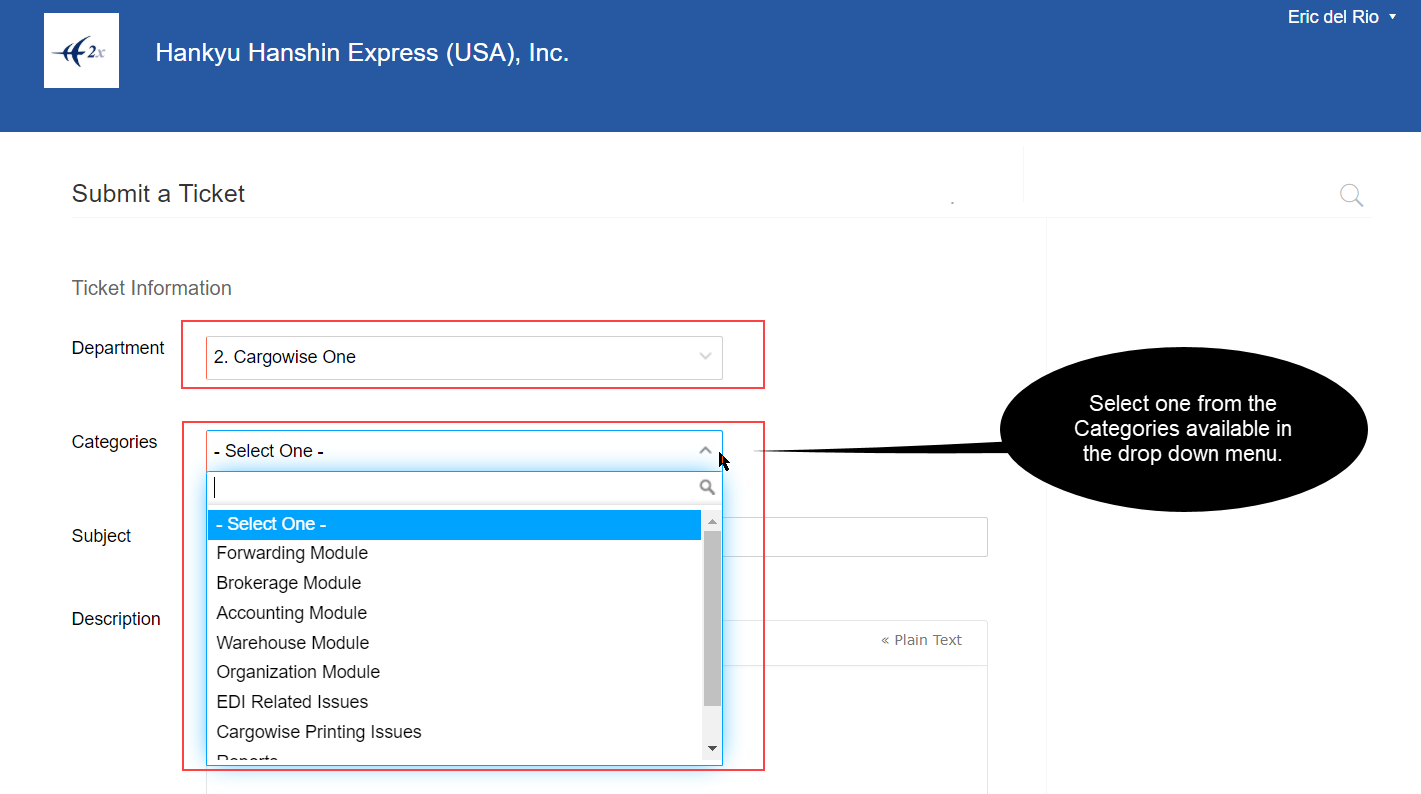
Task: Click the Subject field label
Action: [x=101, y=536]
